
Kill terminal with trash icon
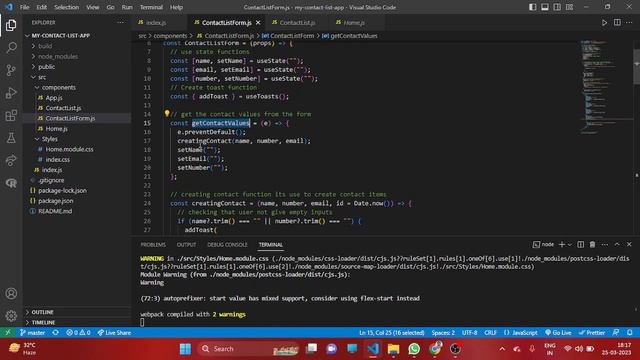(592, 244)
